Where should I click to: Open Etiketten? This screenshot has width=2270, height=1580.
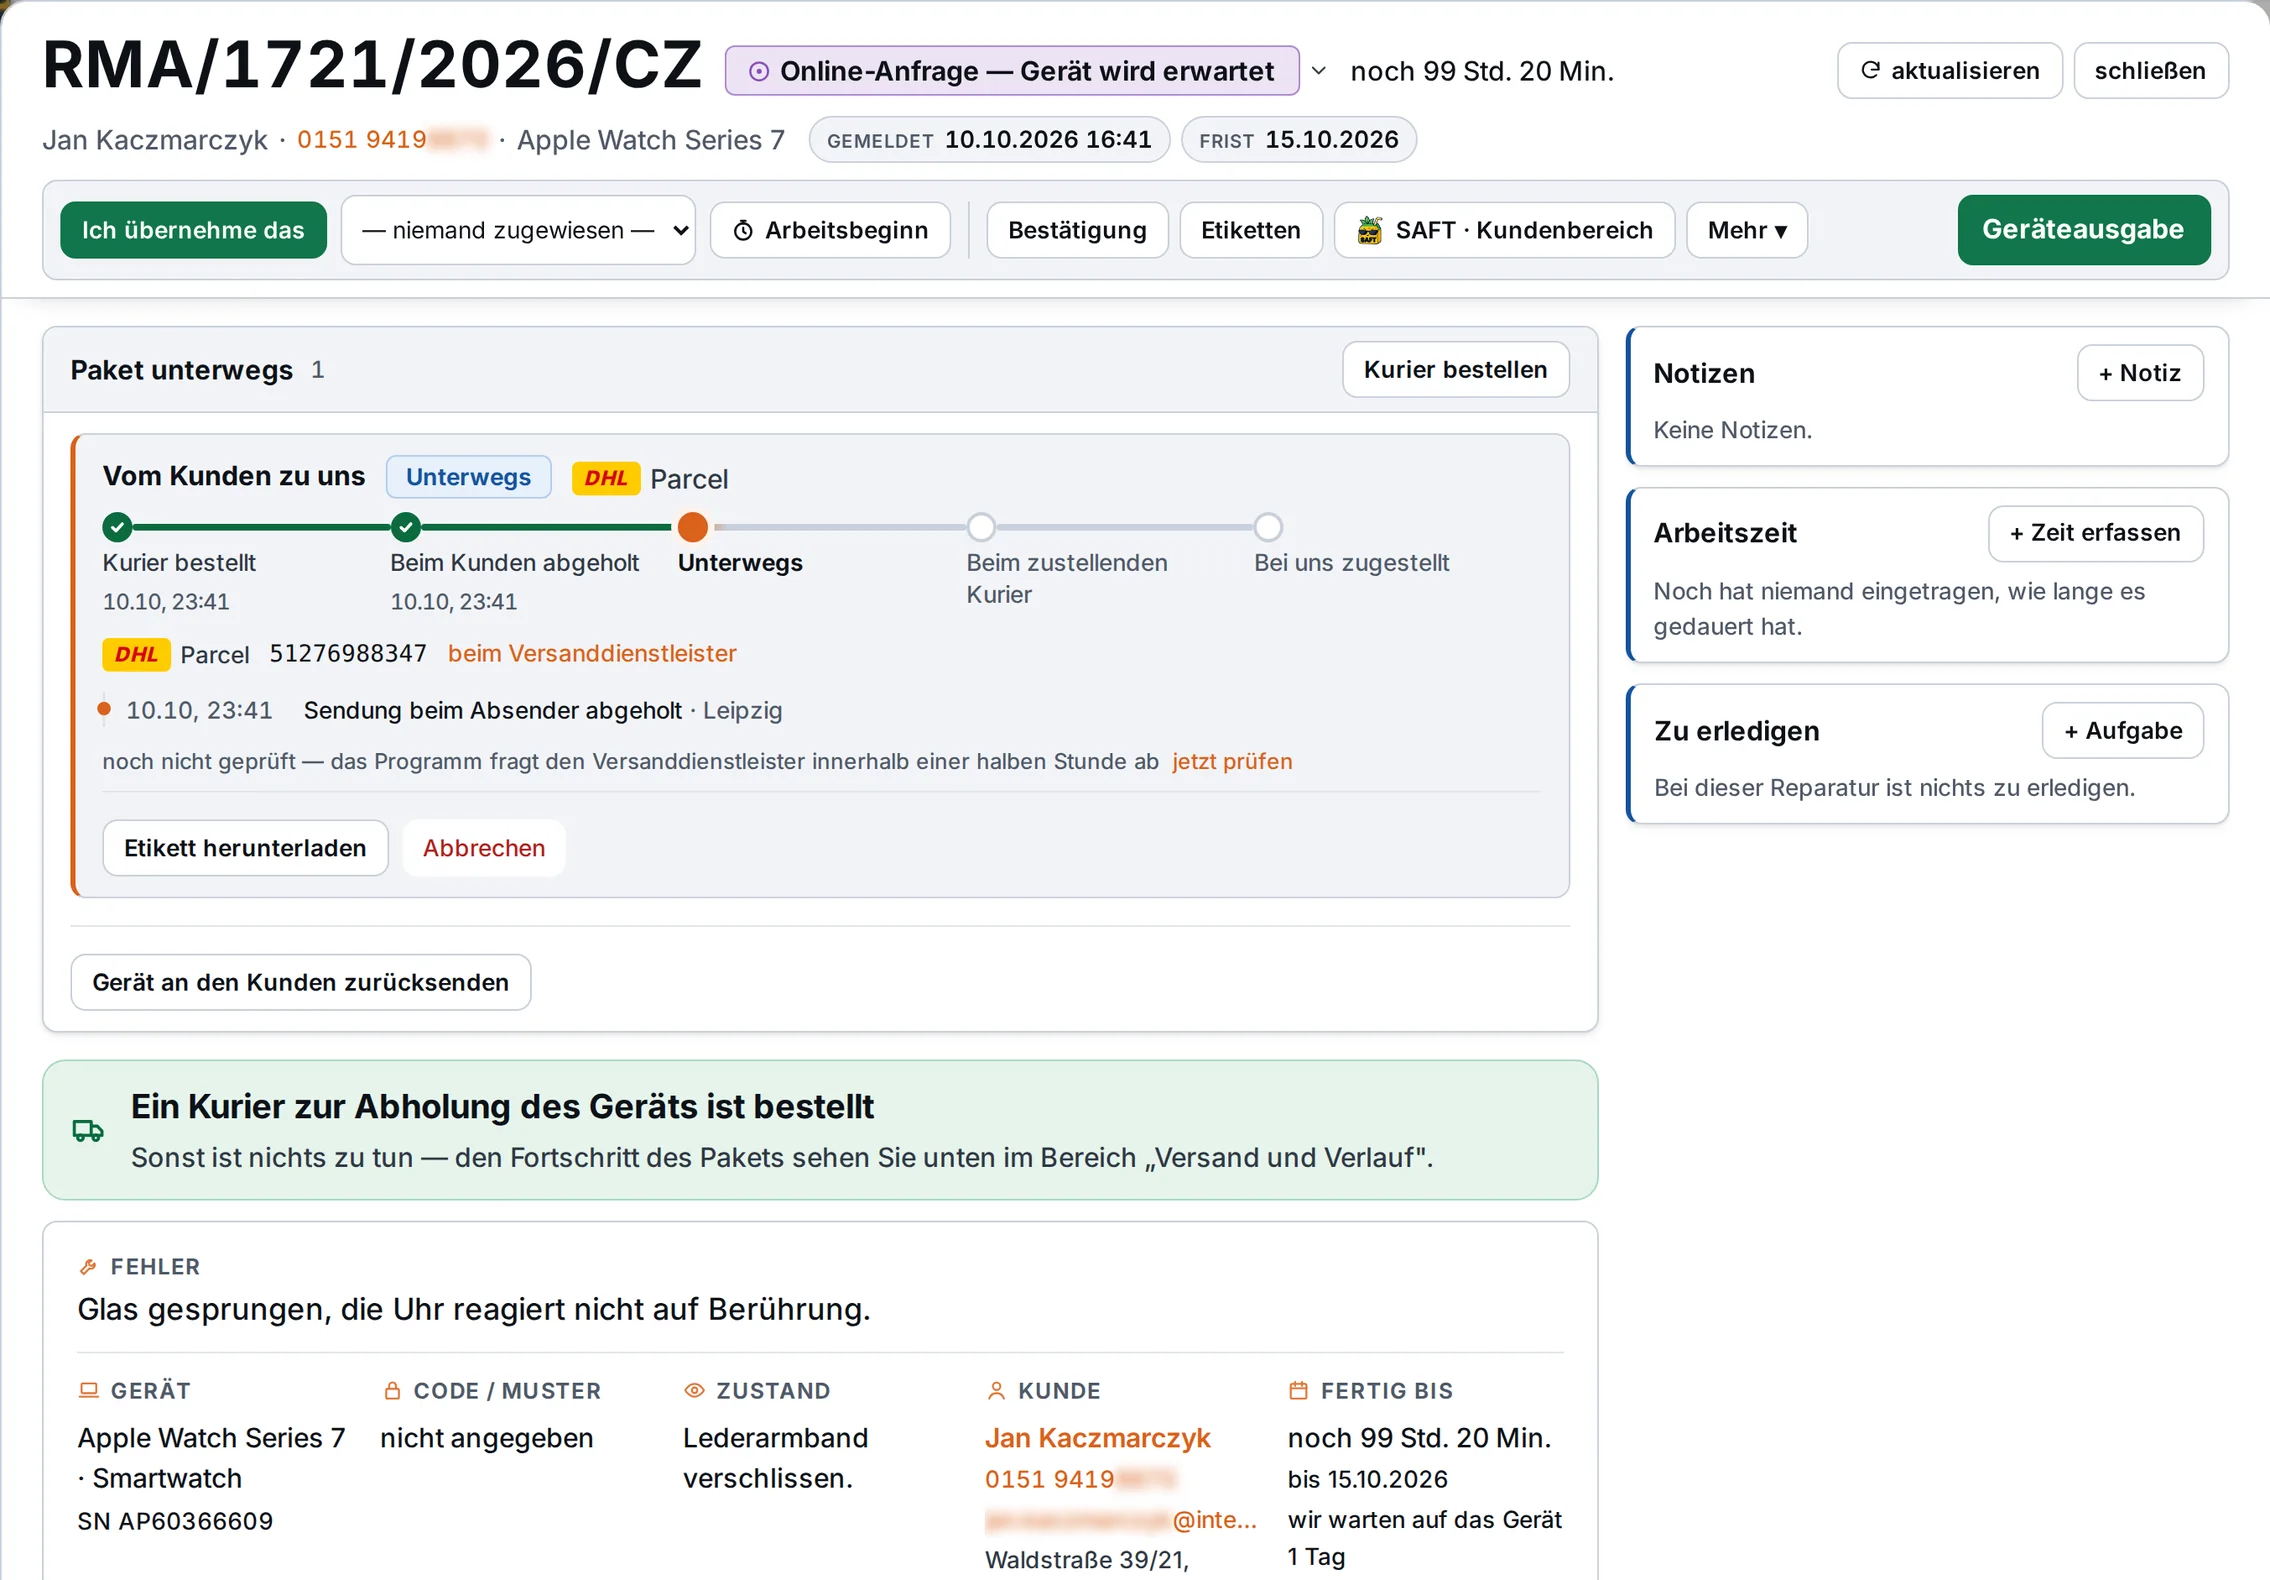pos(1250,230)
